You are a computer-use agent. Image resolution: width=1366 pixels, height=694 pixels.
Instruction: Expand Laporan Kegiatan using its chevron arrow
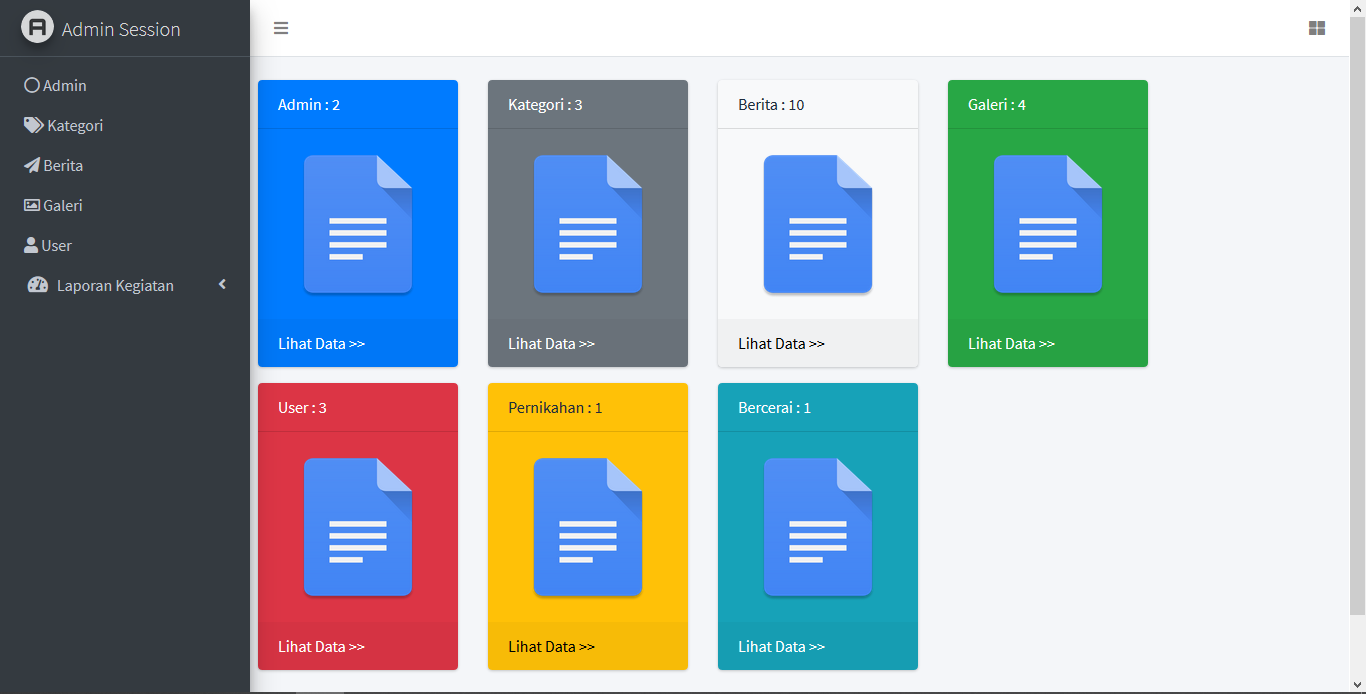point(222,285)
